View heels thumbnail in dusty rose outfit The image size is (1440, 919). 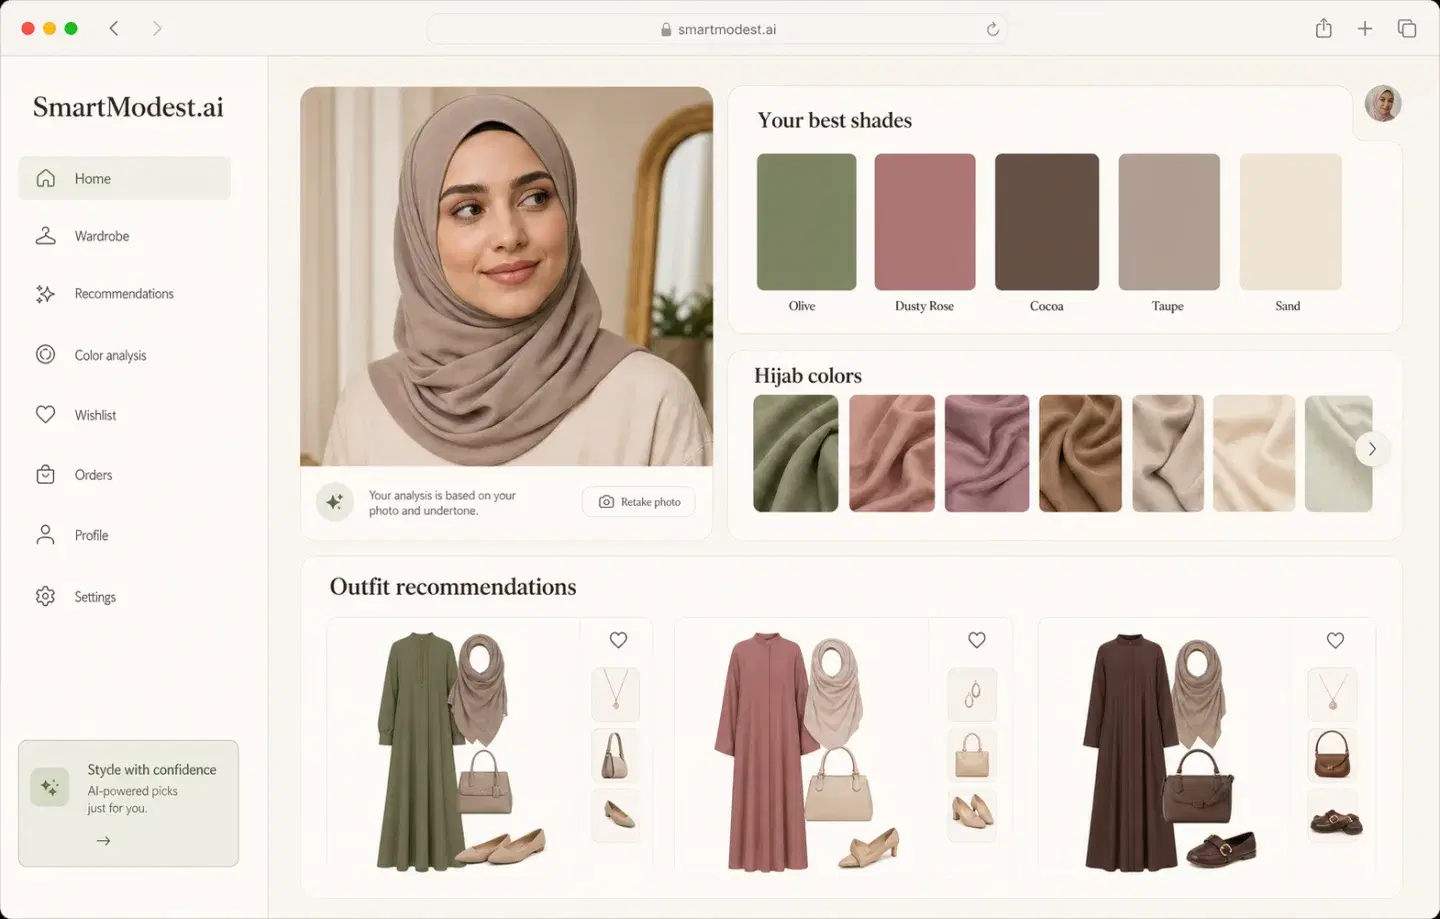coord(973,815)
